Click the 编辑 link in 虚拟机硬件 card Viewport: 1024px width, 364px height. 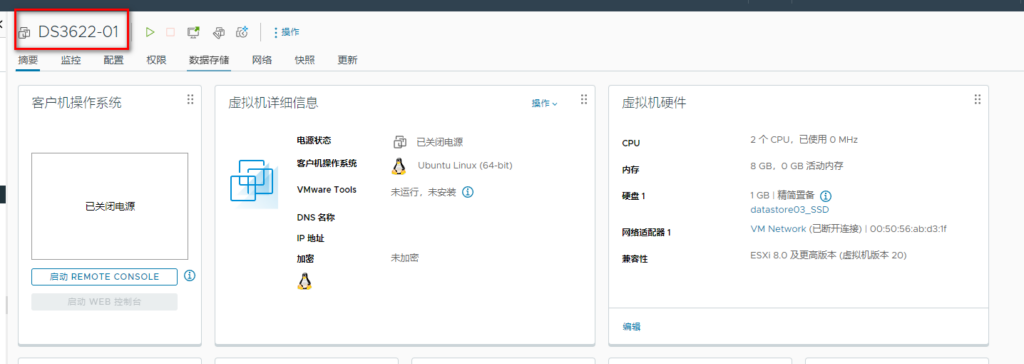click(x=632, y=326)
